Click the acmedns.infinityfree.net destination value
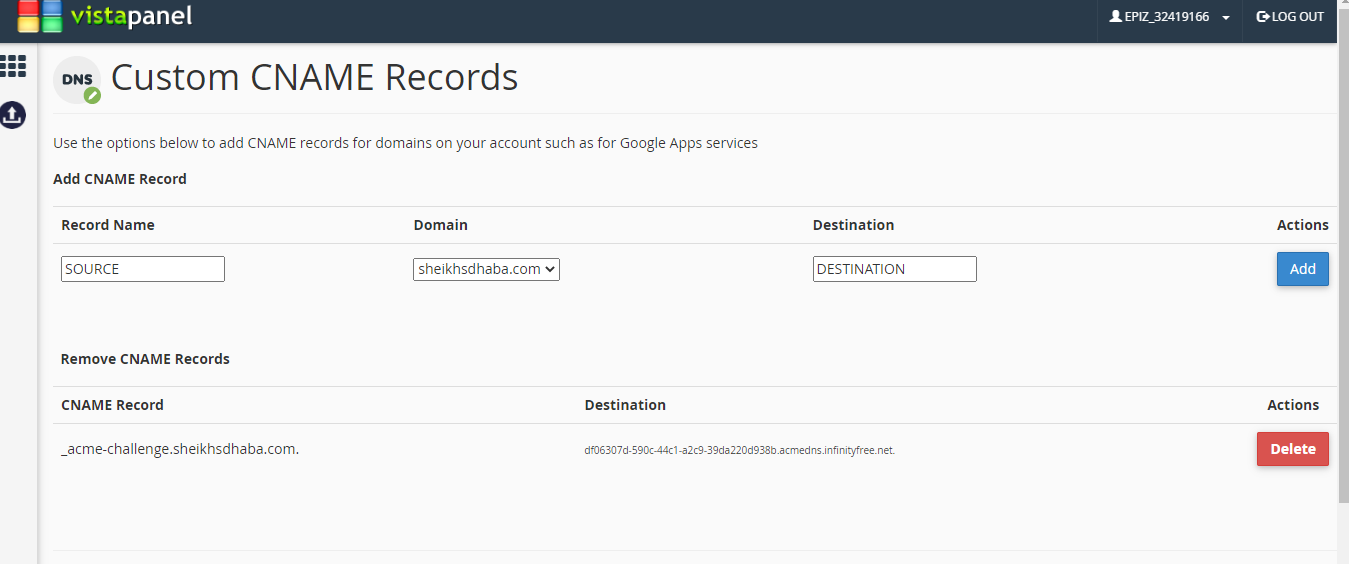This screenshot has height=564, width=1349. point(739,450)
